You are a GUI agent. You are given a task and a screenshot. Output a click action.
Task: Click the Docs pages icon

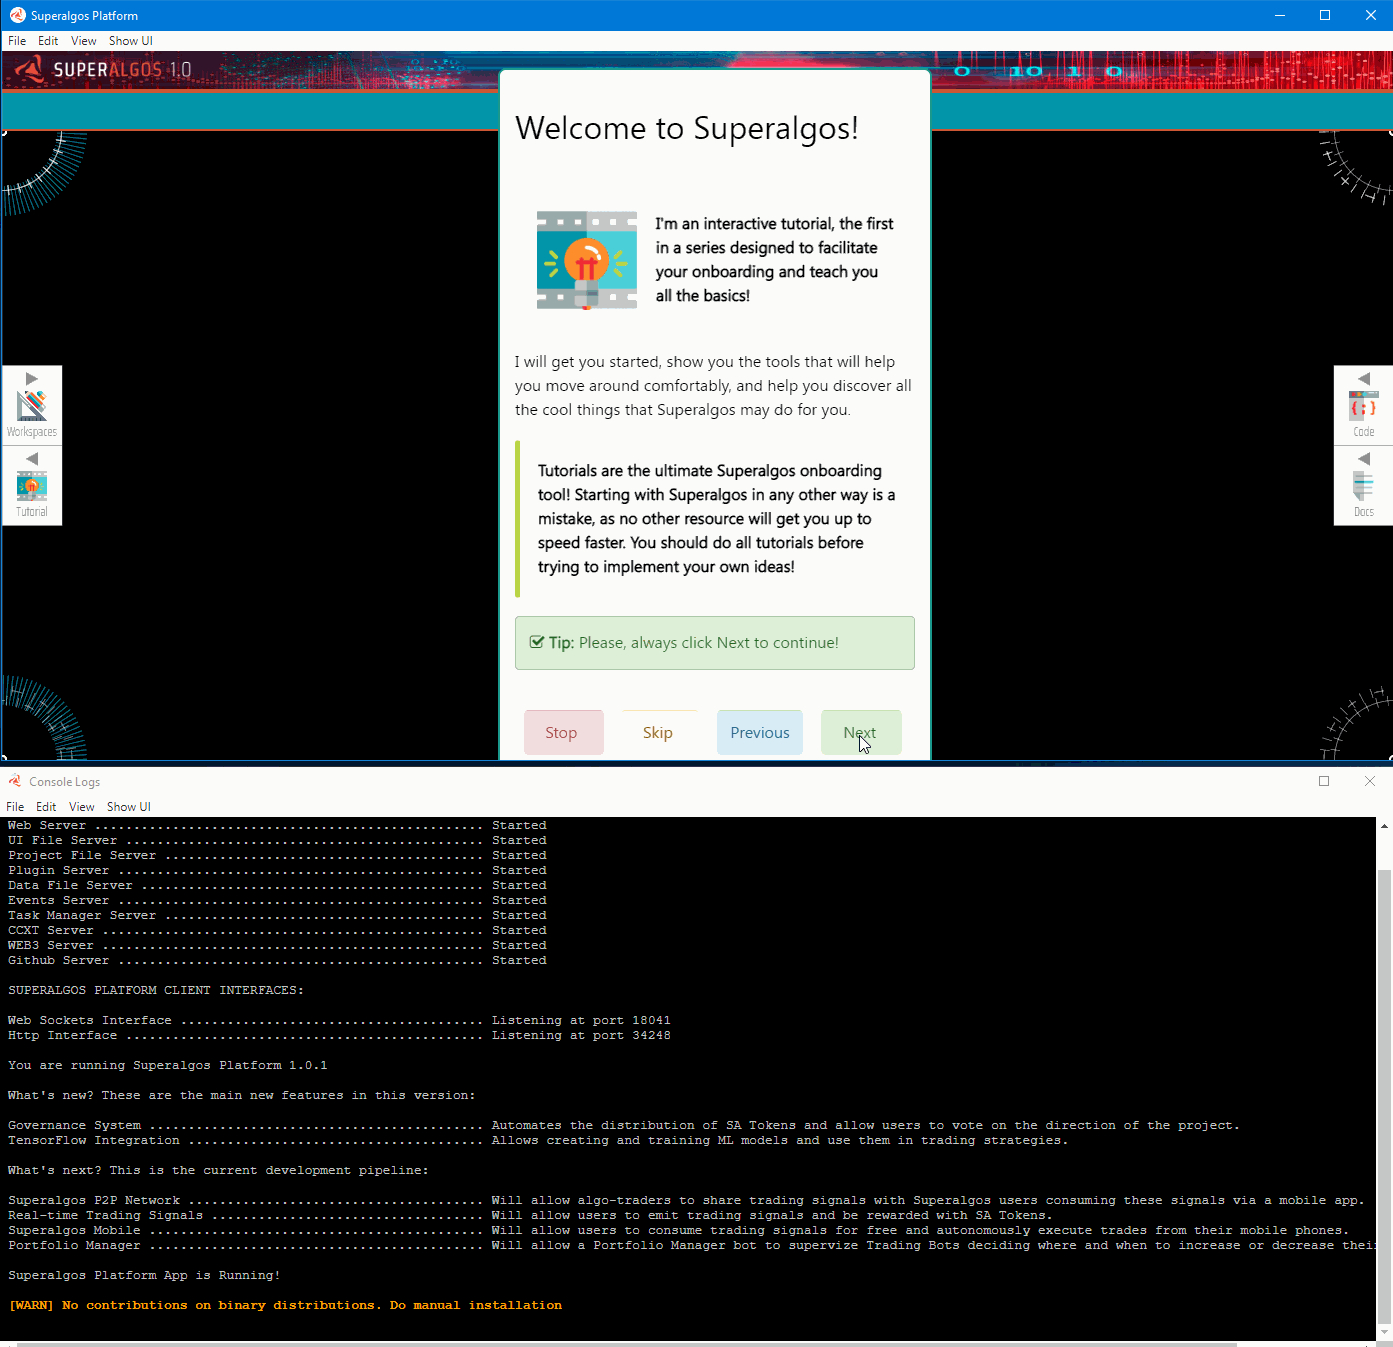coord(1364,486)
